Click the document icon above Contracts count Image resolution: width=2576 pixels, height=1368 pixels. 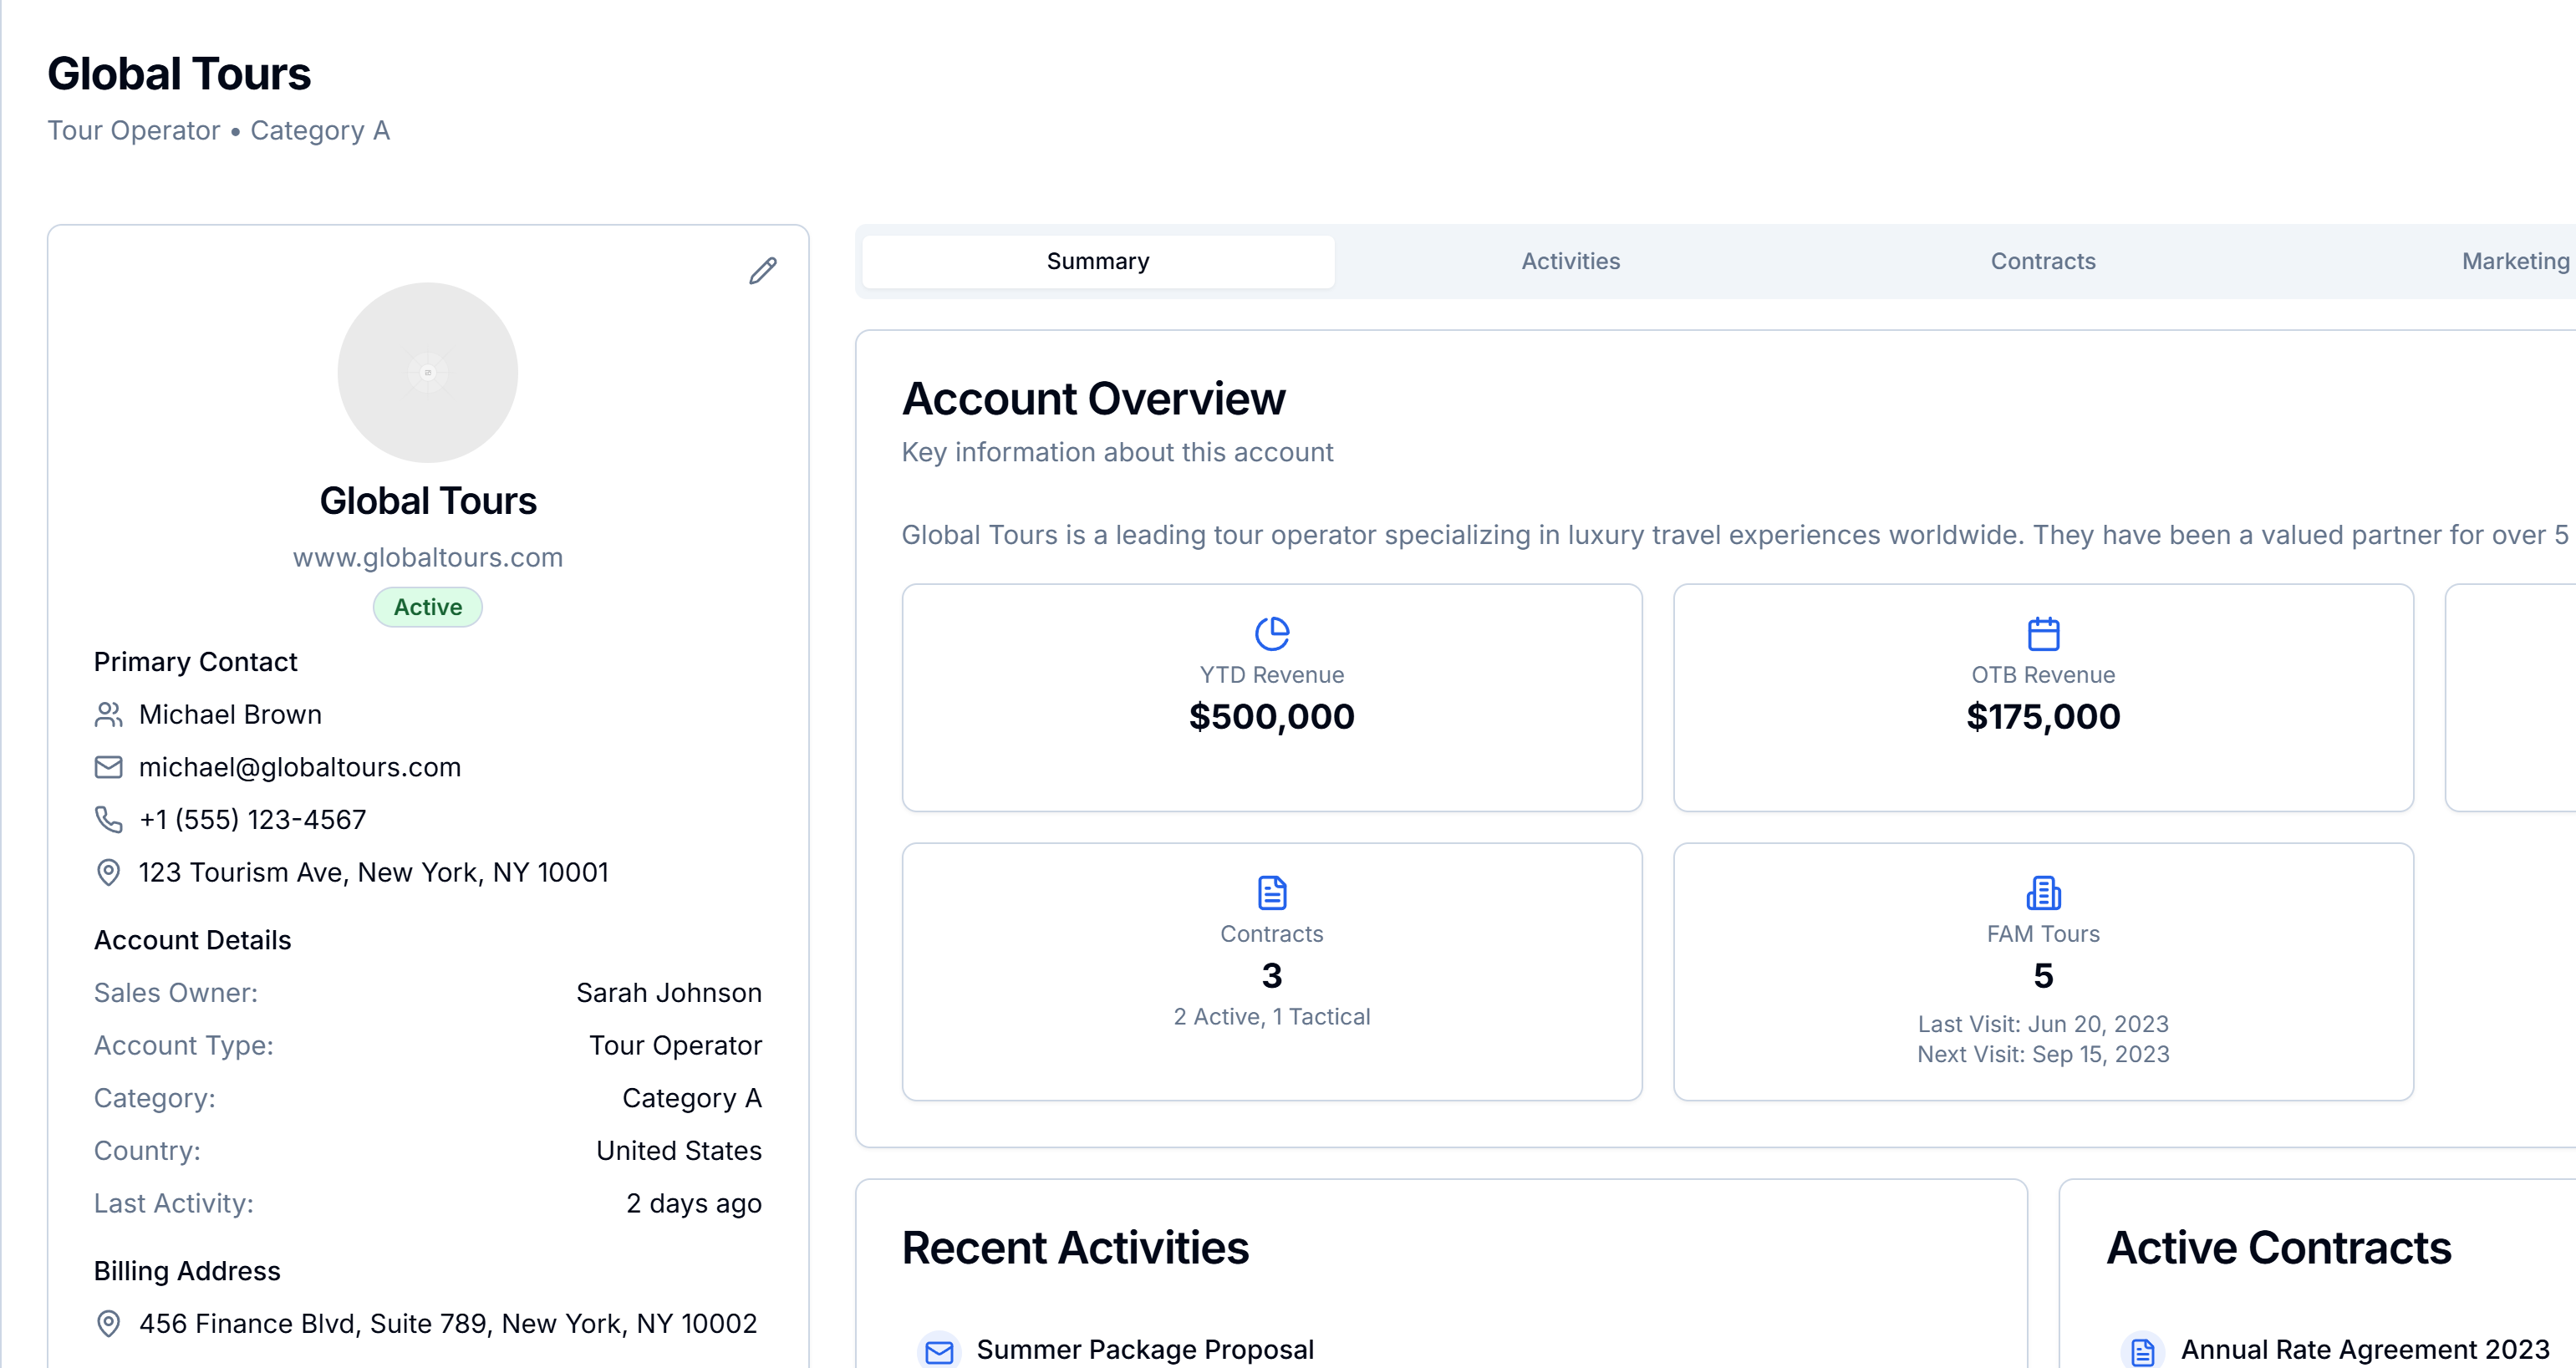(x=1271, y=892)
